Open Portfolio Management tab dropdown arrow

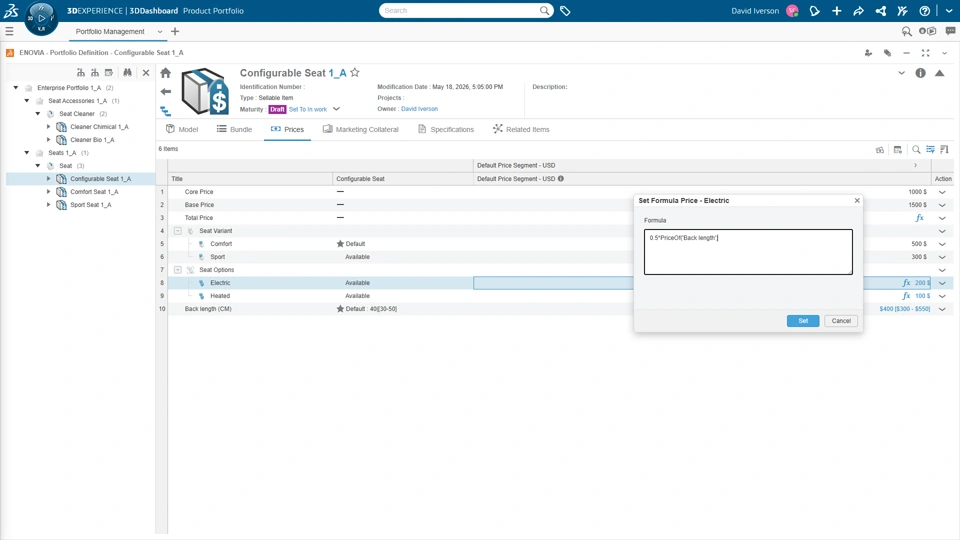[160, 32]
